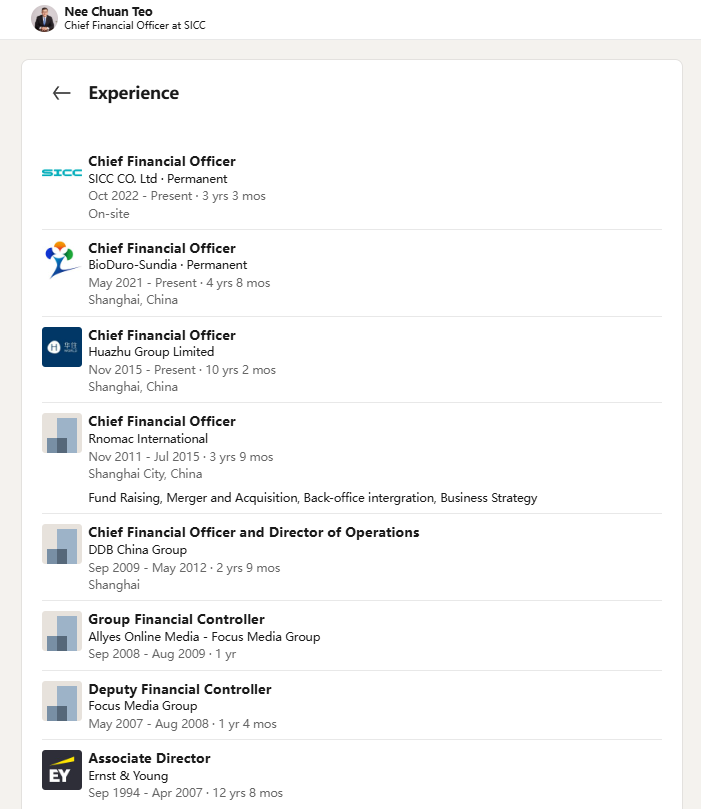Click the Experience page heading
This screenshot has height=809, width=701.
pos(134,93)
